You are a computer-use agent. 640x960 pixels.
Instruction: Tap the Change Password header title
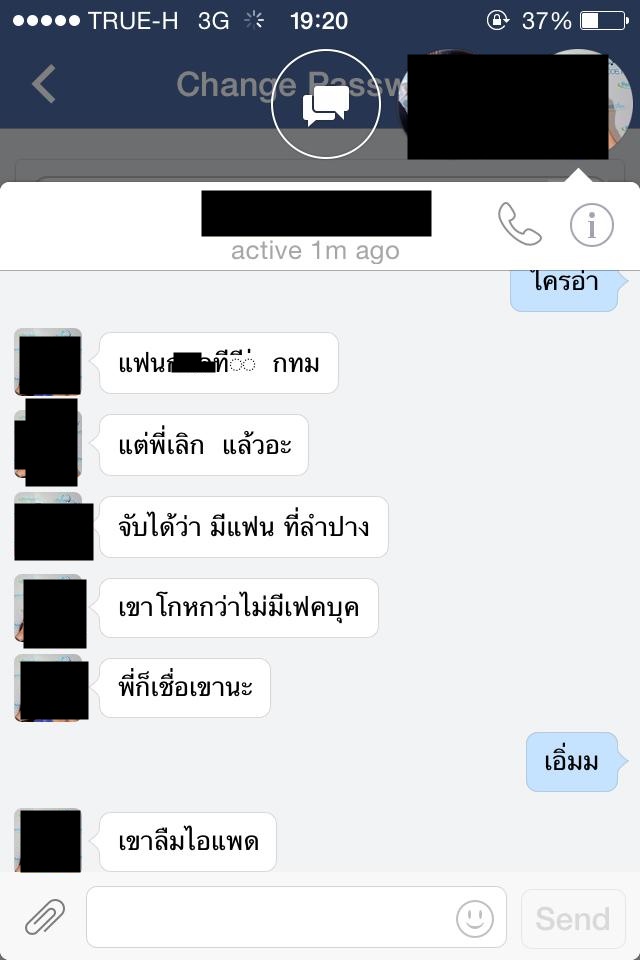[292, 84]
